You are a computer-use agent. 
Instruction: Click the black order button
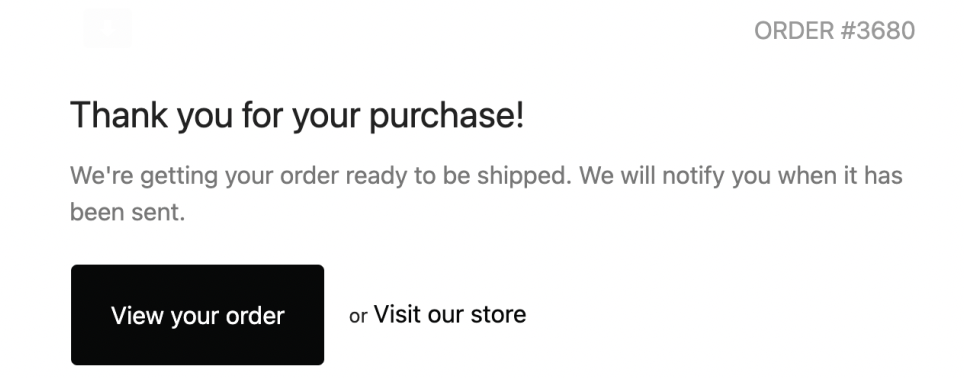coord(197,315)
